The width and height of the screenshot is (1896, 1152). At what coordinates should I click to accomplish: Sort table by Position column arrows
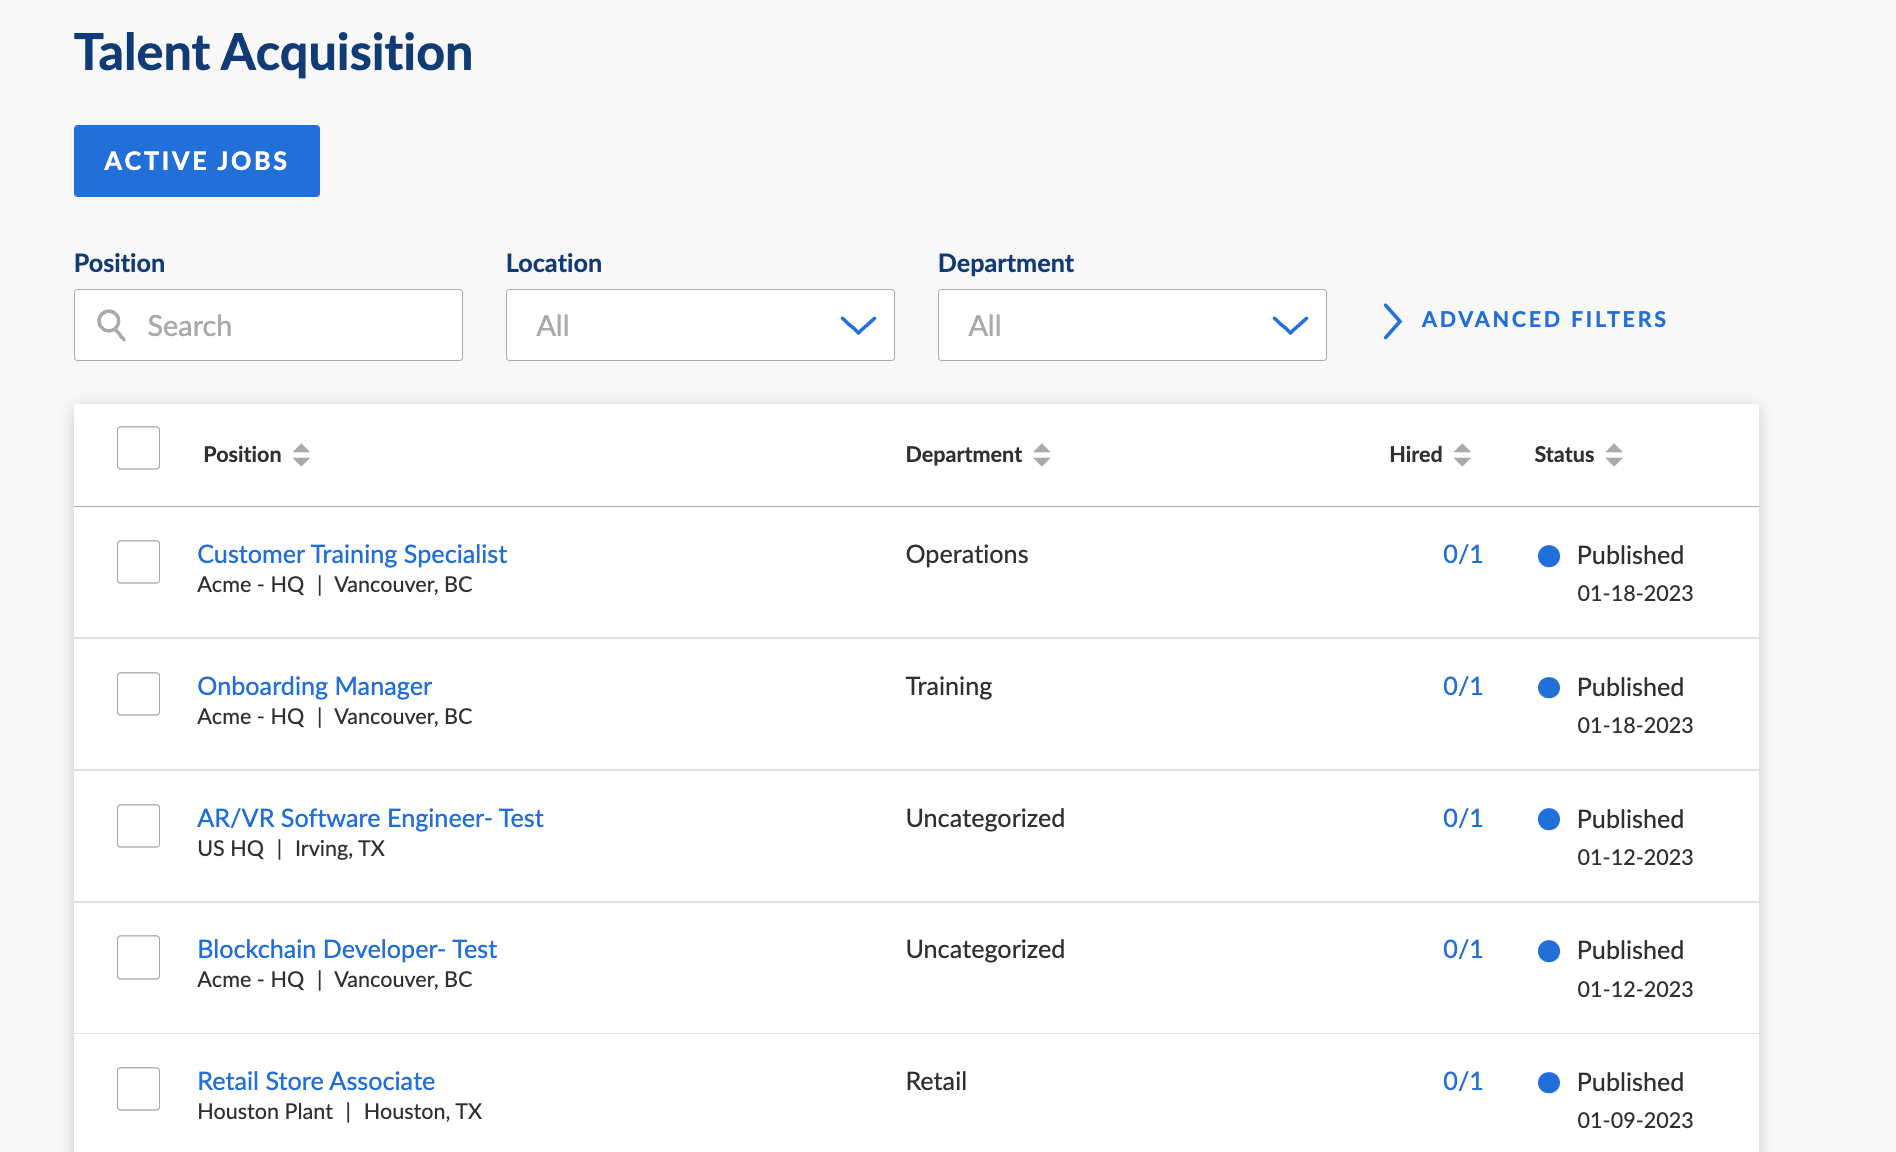(301, 455)
